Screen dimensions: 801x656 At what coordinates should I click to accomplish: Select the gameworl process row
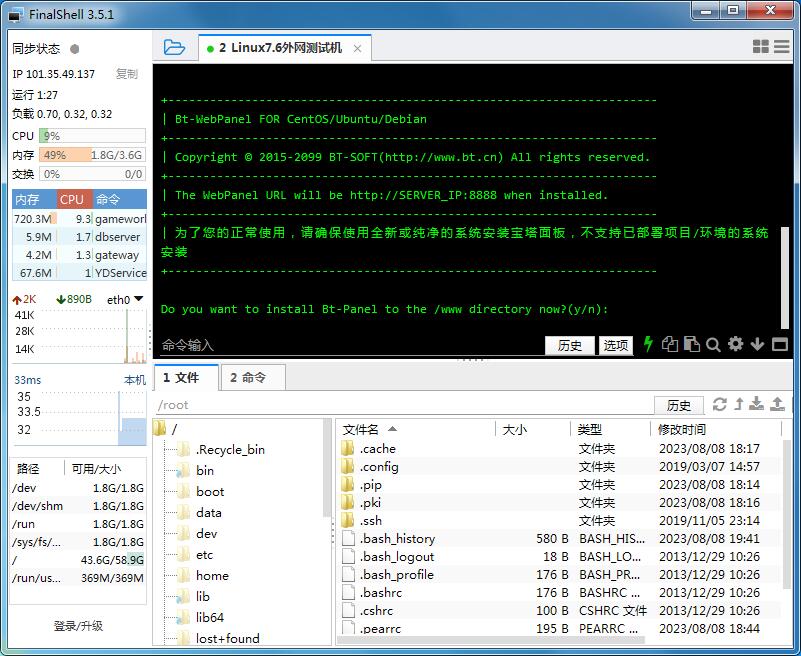[x=79, y=219]
